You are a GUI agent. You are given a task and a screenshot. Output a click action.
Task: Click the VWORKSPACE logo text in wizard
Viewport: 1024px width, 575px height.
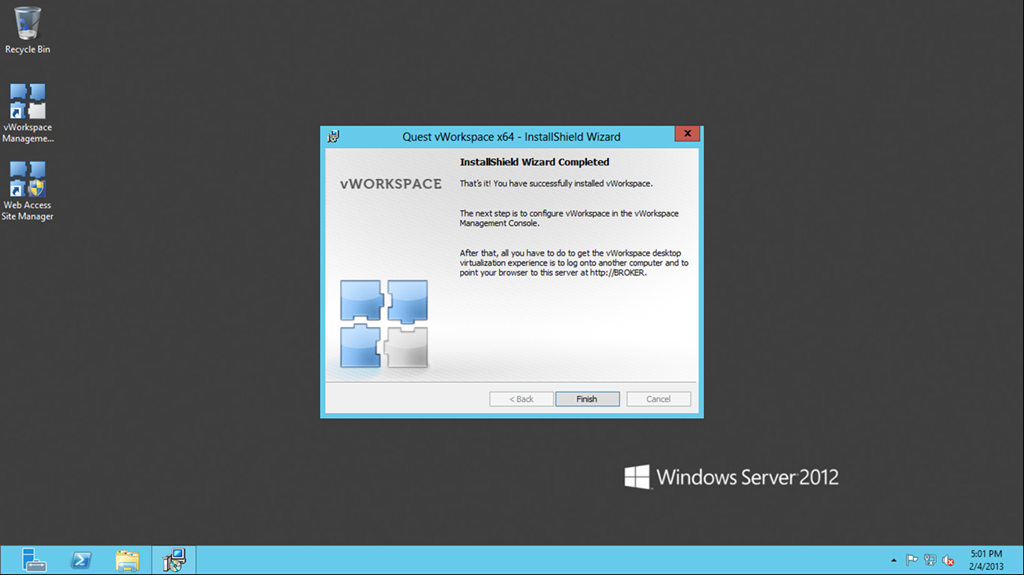(x=391, y=184)
